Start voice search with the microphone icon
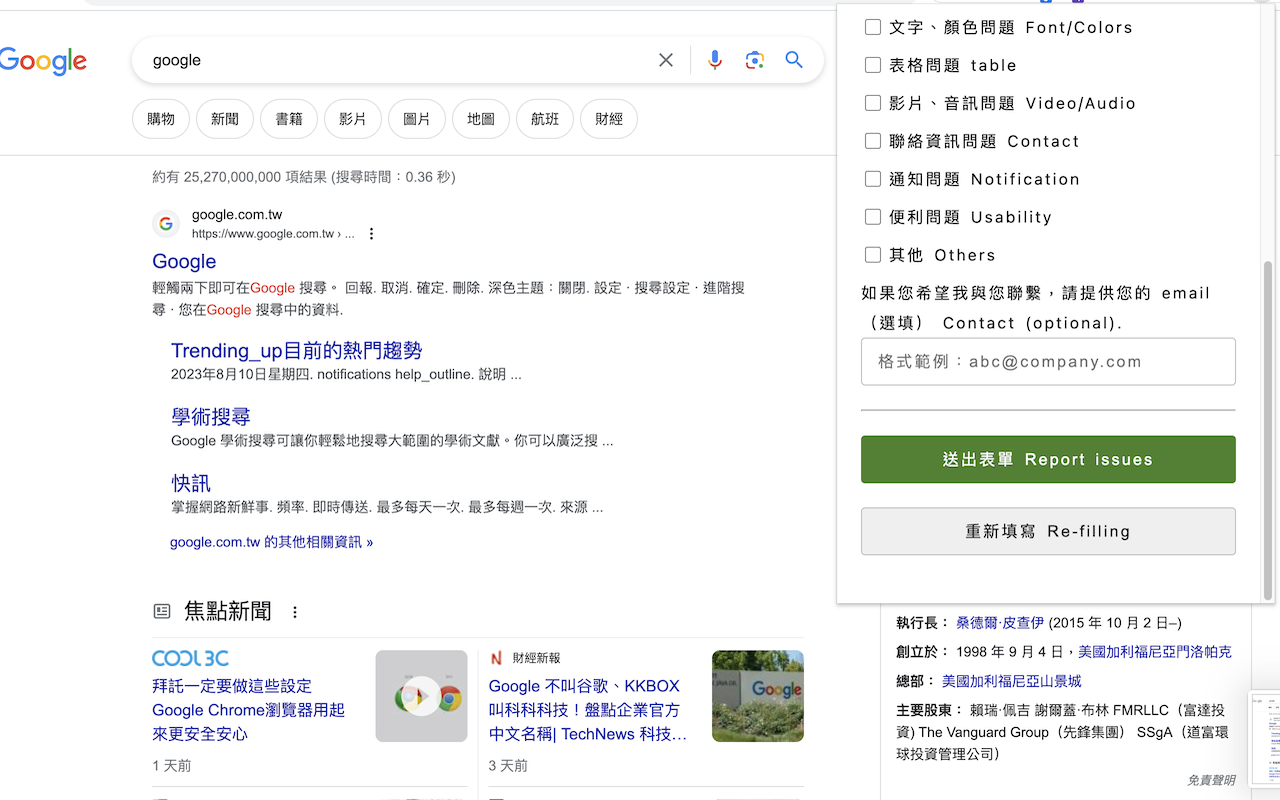 [x=714, y=60]
